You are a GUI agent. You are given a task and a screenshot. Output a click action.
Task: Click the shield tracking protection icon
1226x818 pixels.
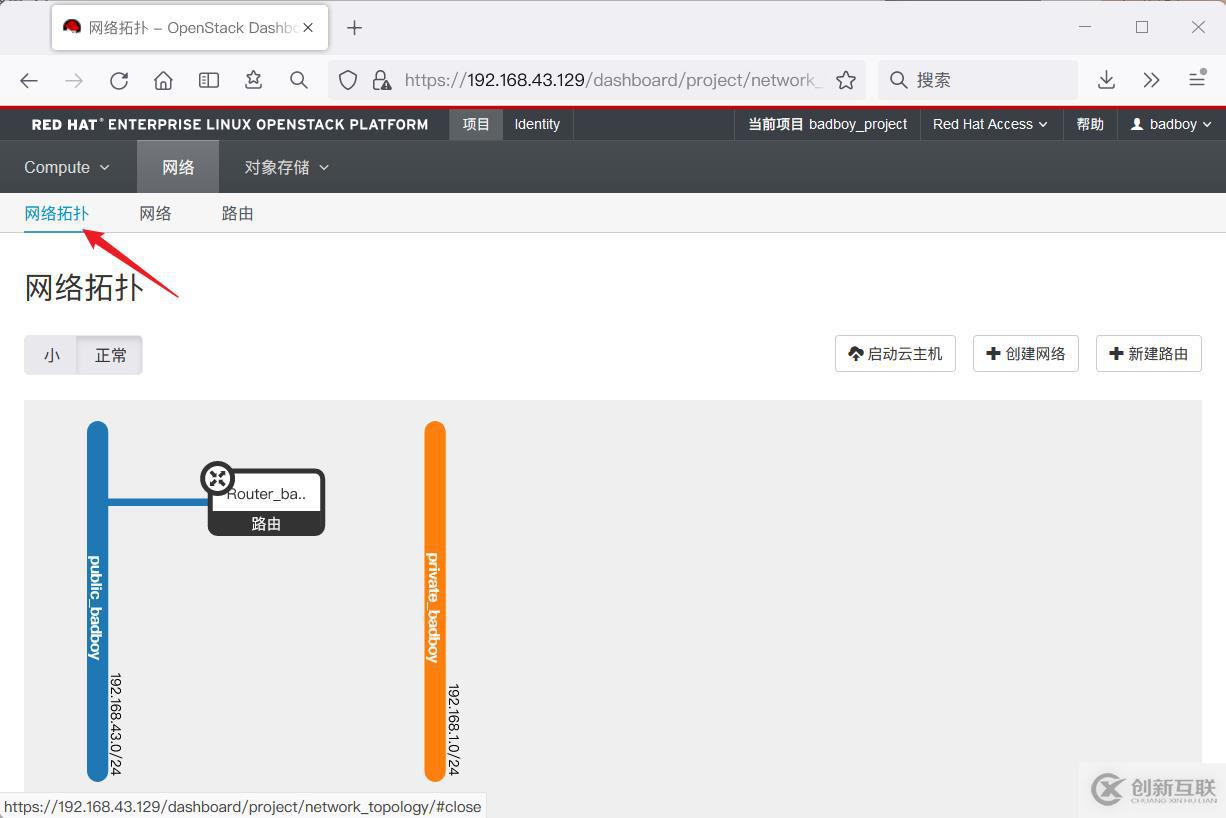348,80
